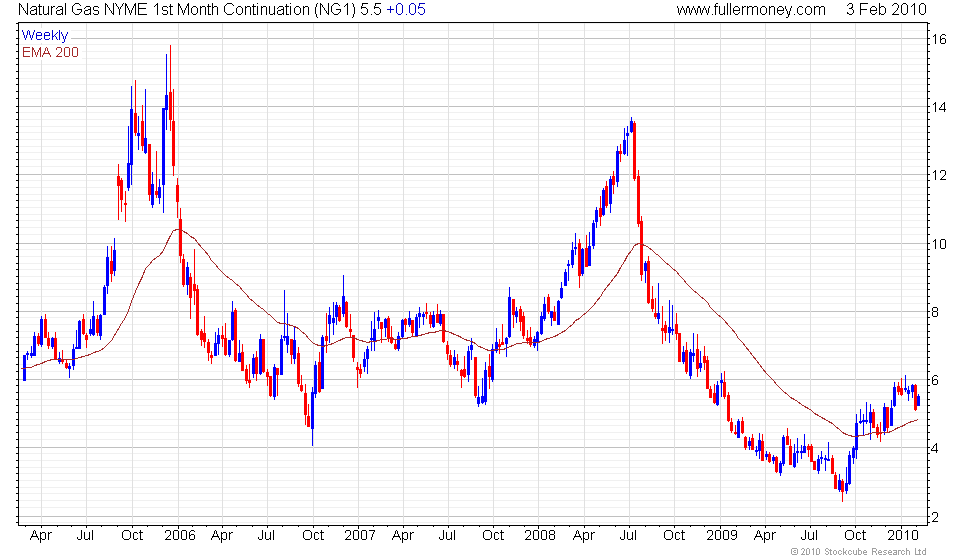The width and height of the screenshot is (980, 560).
Task: Click the 'EMA 200' legend label
Action: [x=51, y=52]
